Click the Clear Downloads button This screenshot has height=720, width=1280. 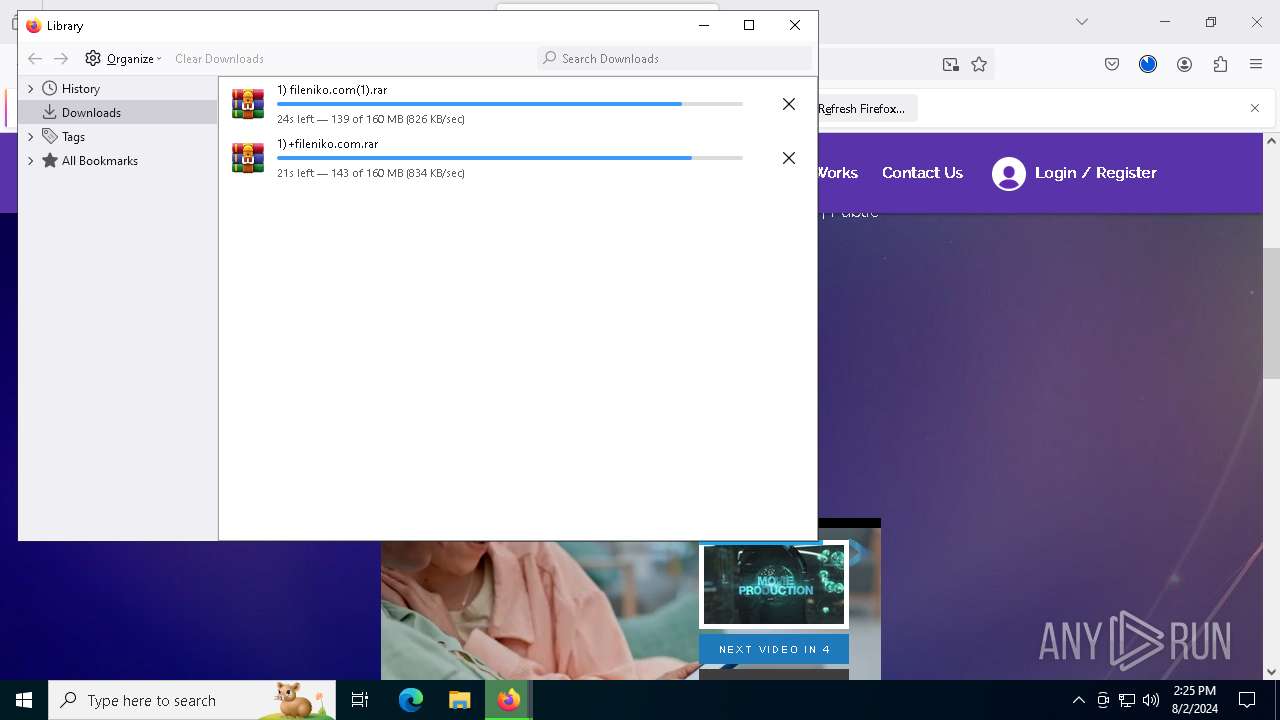pos(219,59)
